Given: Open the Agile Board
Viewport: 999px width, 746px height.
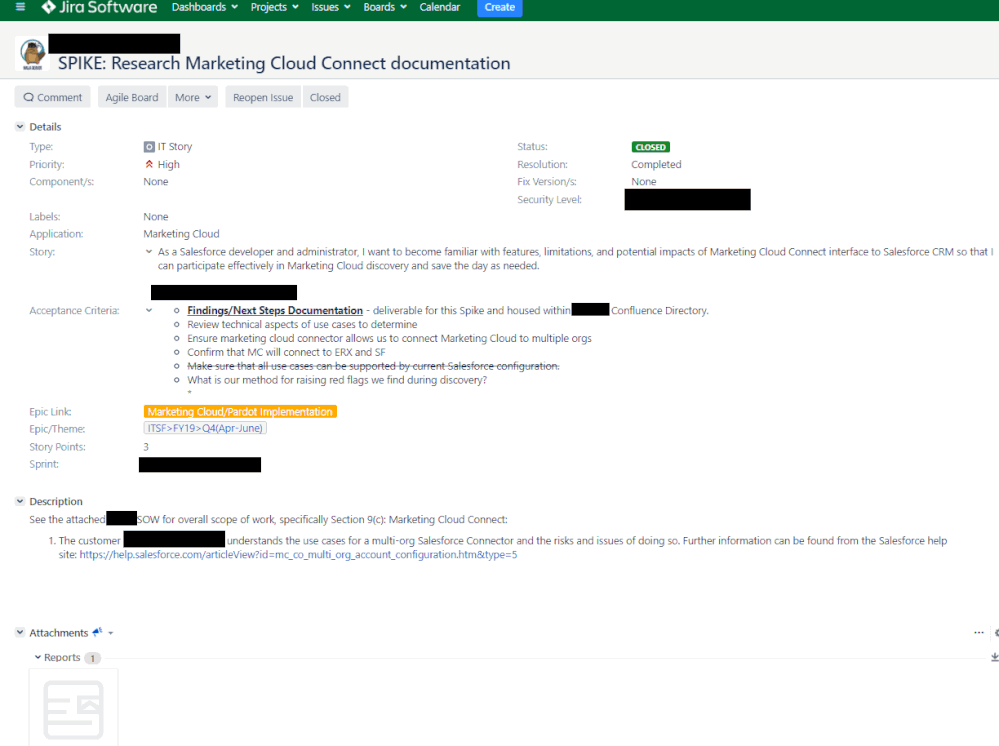Looking at the screenshot, I should 132,97.
